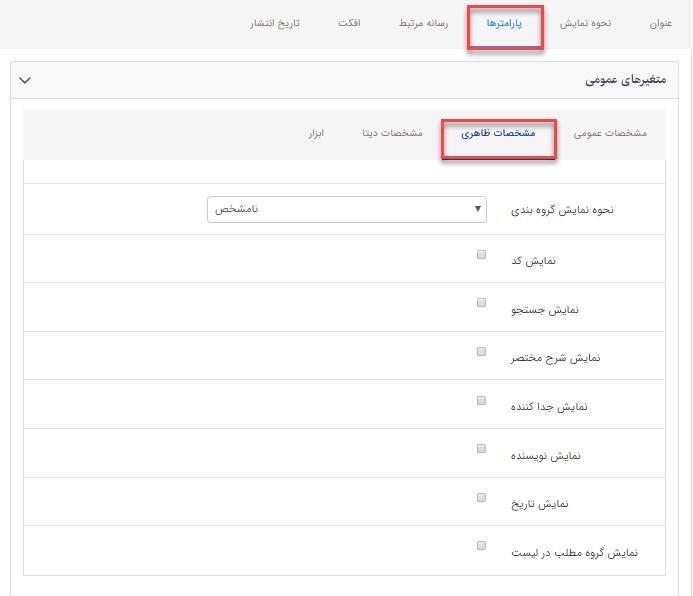
Task: Toggle the نمایش جدا کننده checkbox
Action: (481, 401)
